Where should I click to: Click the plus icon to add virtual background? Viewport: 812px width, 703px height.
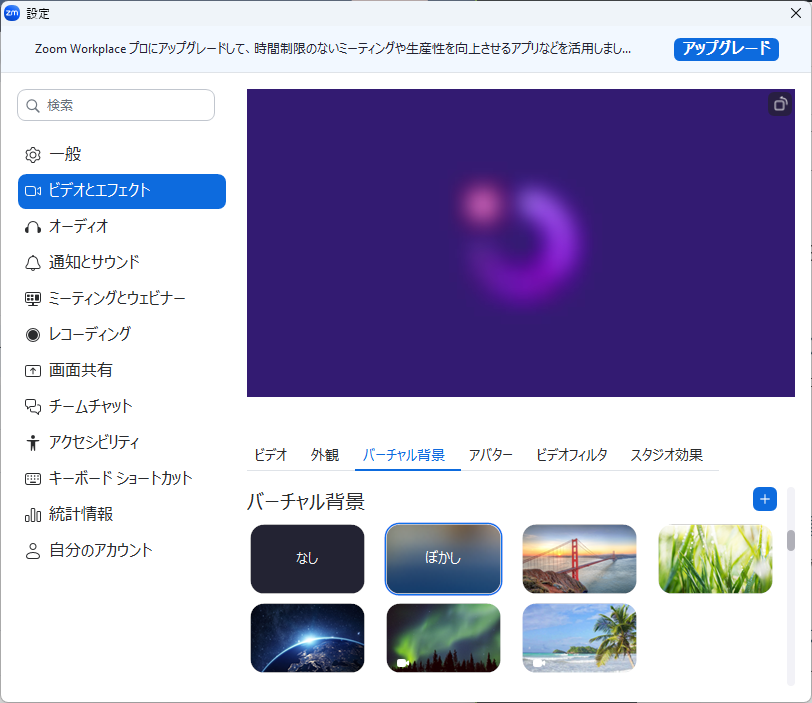[x=764, y=498]
